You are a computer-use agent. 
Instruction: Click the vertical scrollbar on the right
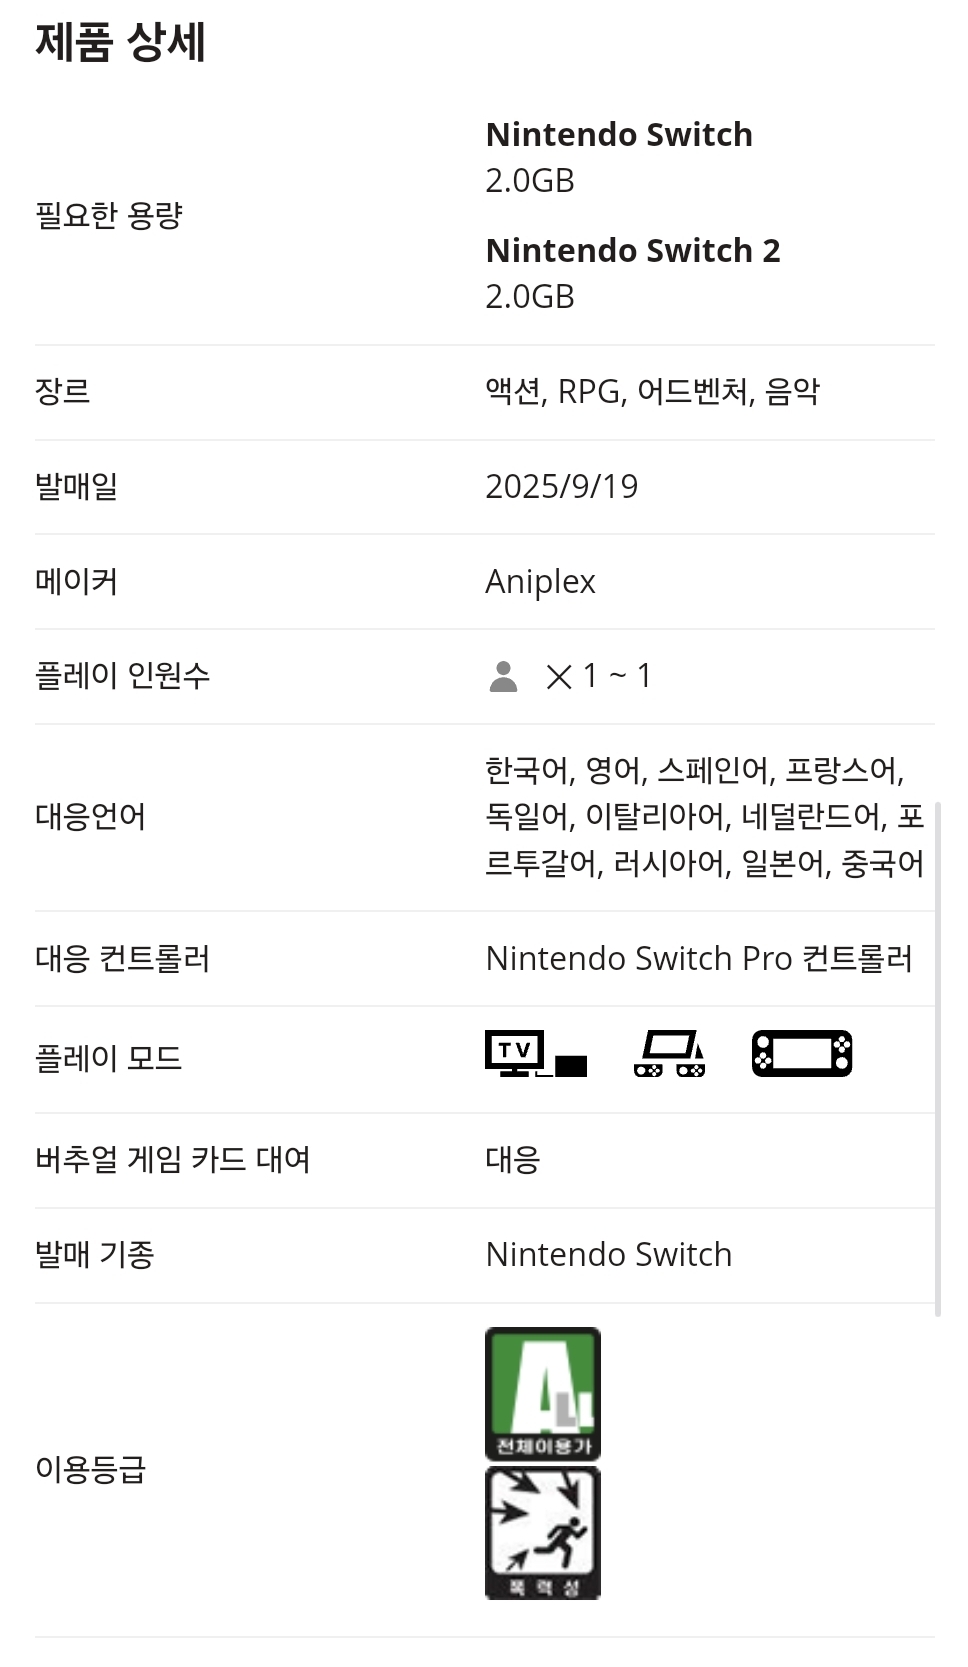[x=937, y=1058]
